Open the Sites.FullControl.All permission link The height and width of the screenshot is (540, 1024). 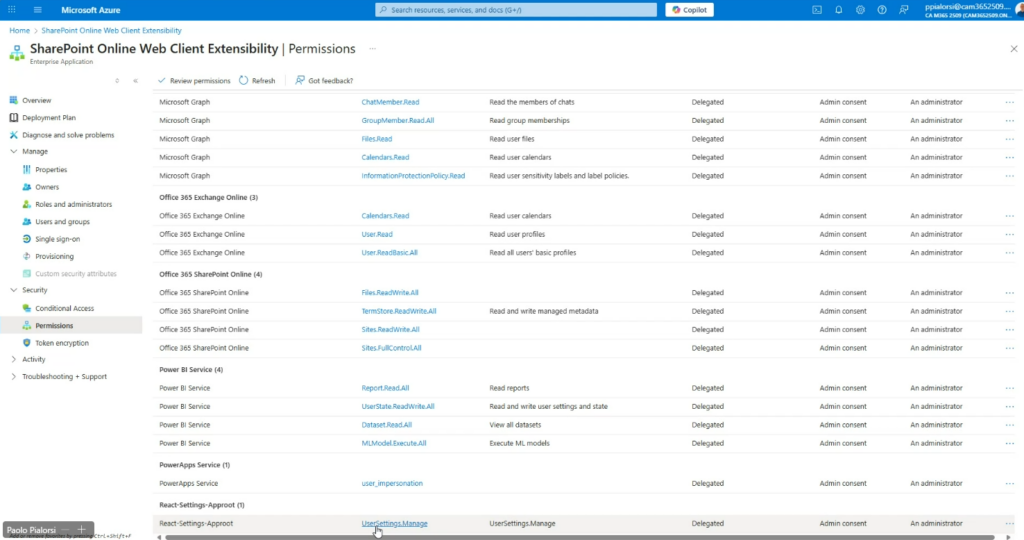click(x=391, y=348)
